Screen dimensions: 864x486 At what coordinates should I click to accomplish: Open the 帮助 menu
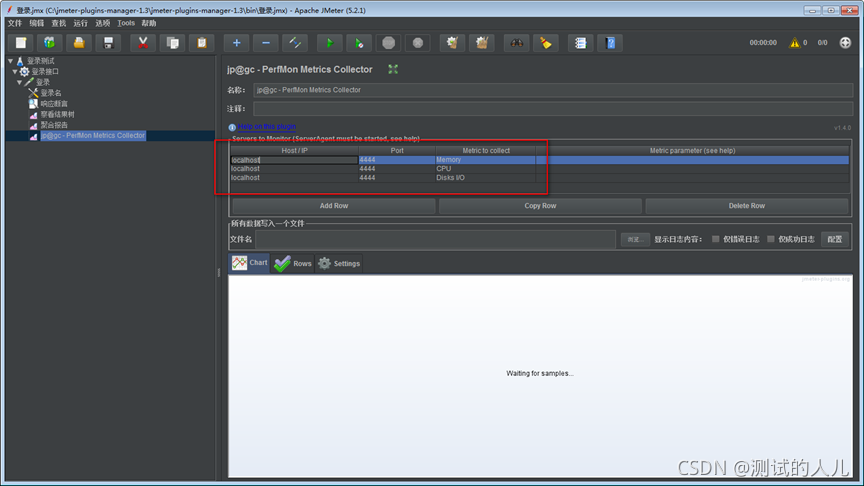[x=149, y=23]
